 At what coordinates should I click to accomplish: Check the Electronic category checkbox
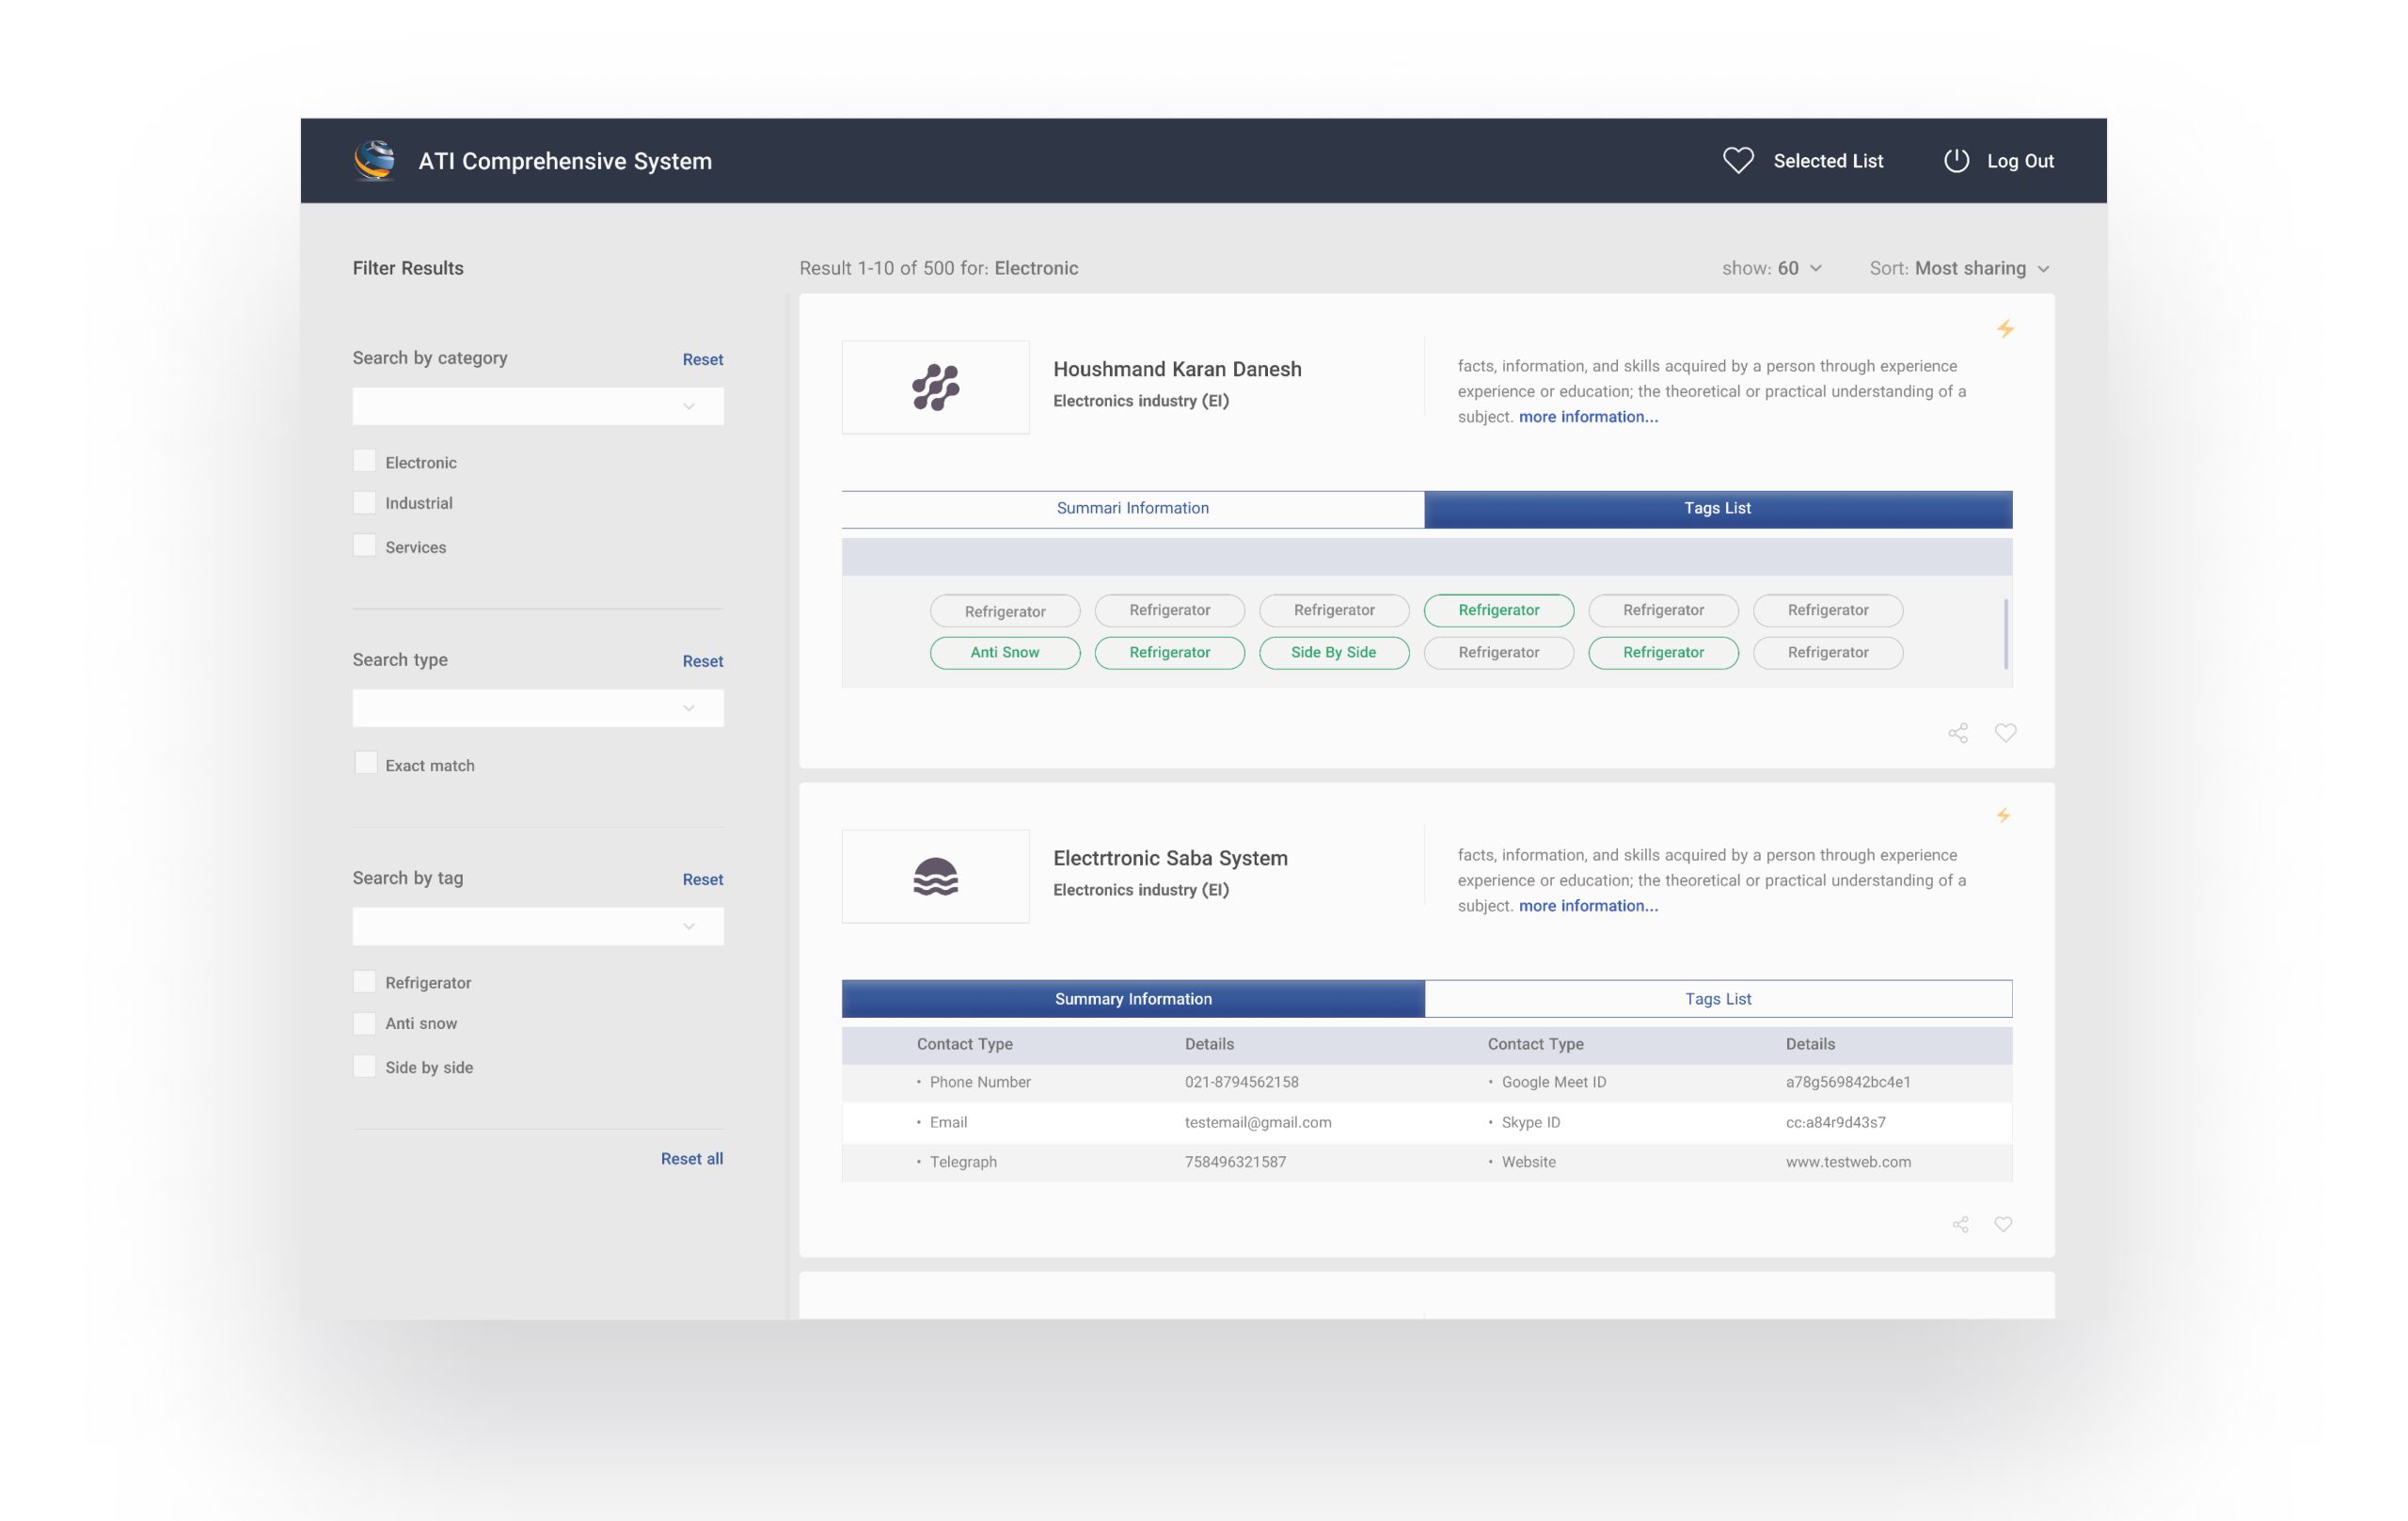click(x=364, y=461)
